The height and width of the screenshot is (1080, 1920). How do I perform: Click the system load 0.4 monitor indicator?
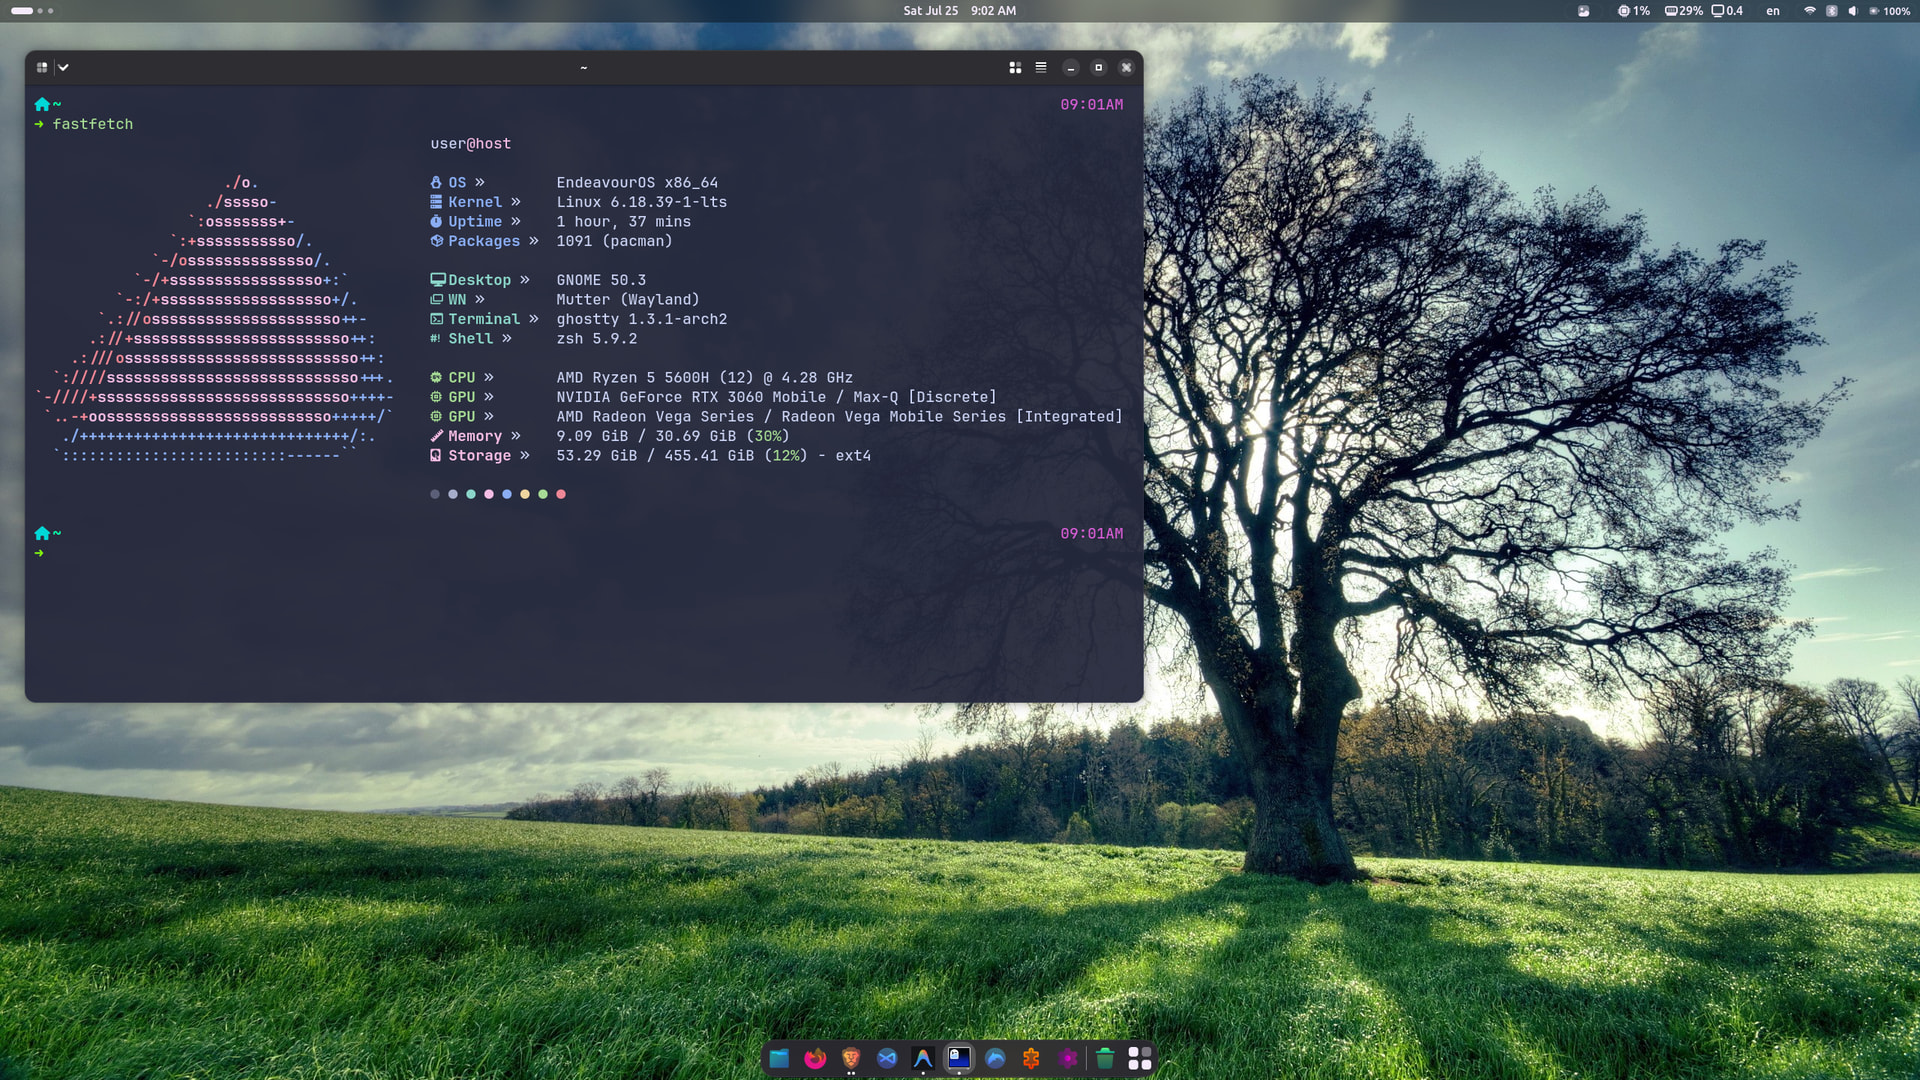1727,11
